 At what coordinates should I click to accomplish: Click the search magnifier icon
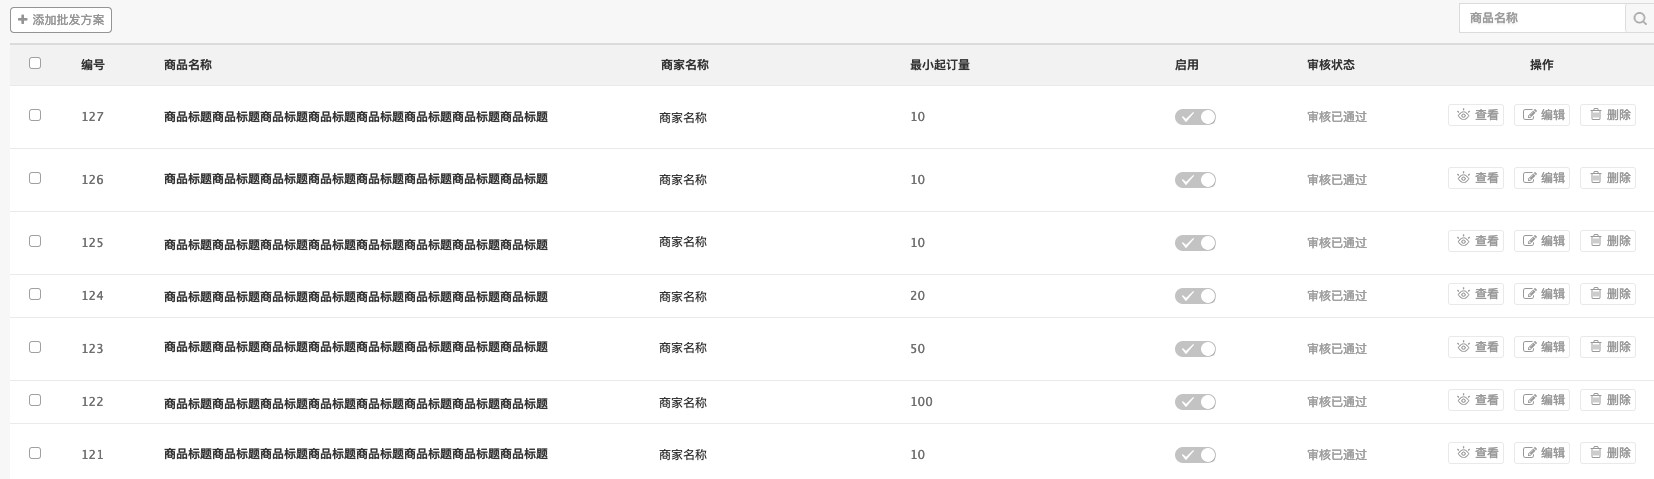tap(1640, 18)
